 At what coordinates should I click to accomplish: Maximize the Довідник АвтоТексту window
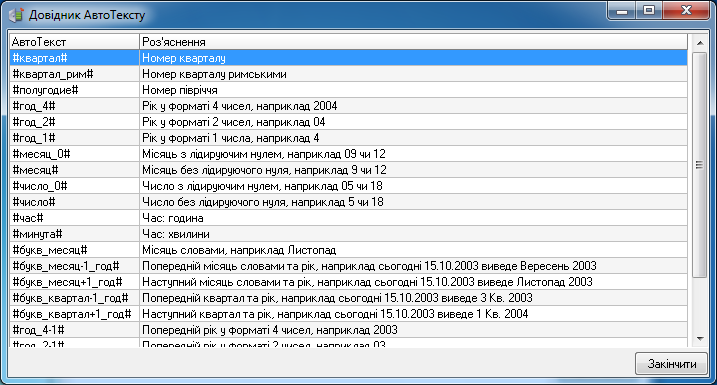[649, 11]
